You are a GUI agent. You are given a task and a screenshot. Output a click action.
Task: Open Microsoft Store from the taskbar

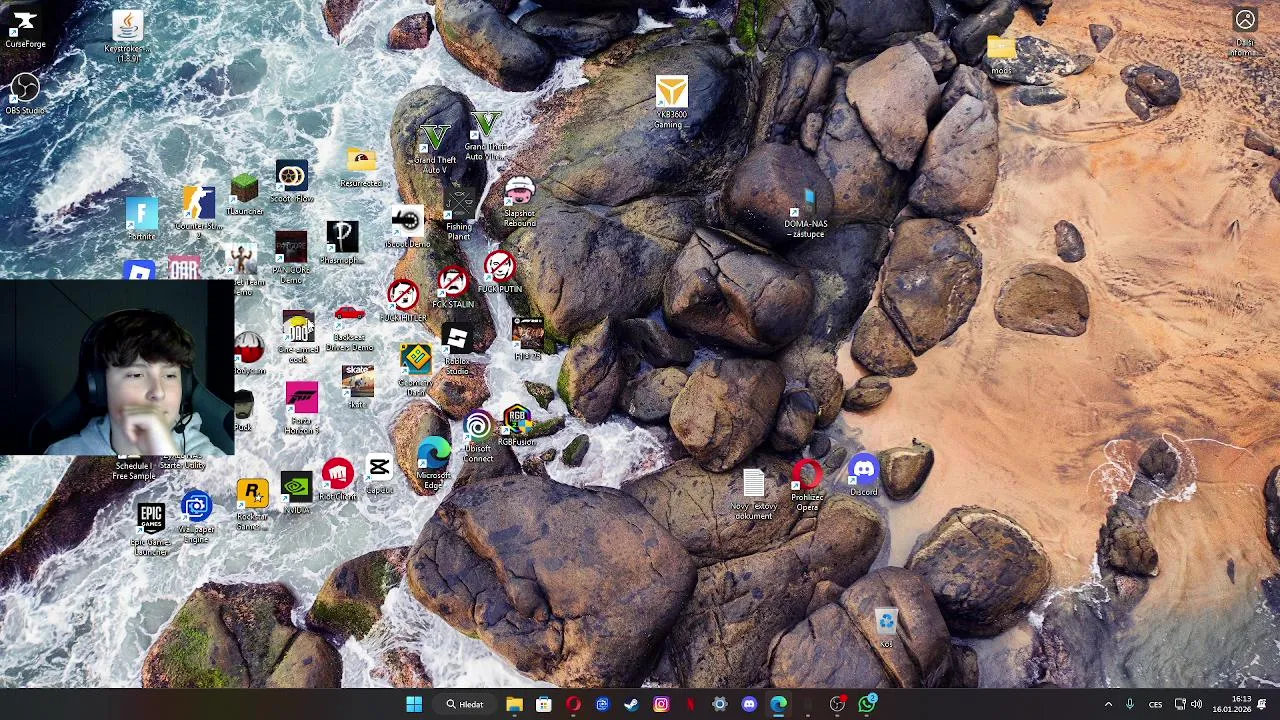[543, 704]
